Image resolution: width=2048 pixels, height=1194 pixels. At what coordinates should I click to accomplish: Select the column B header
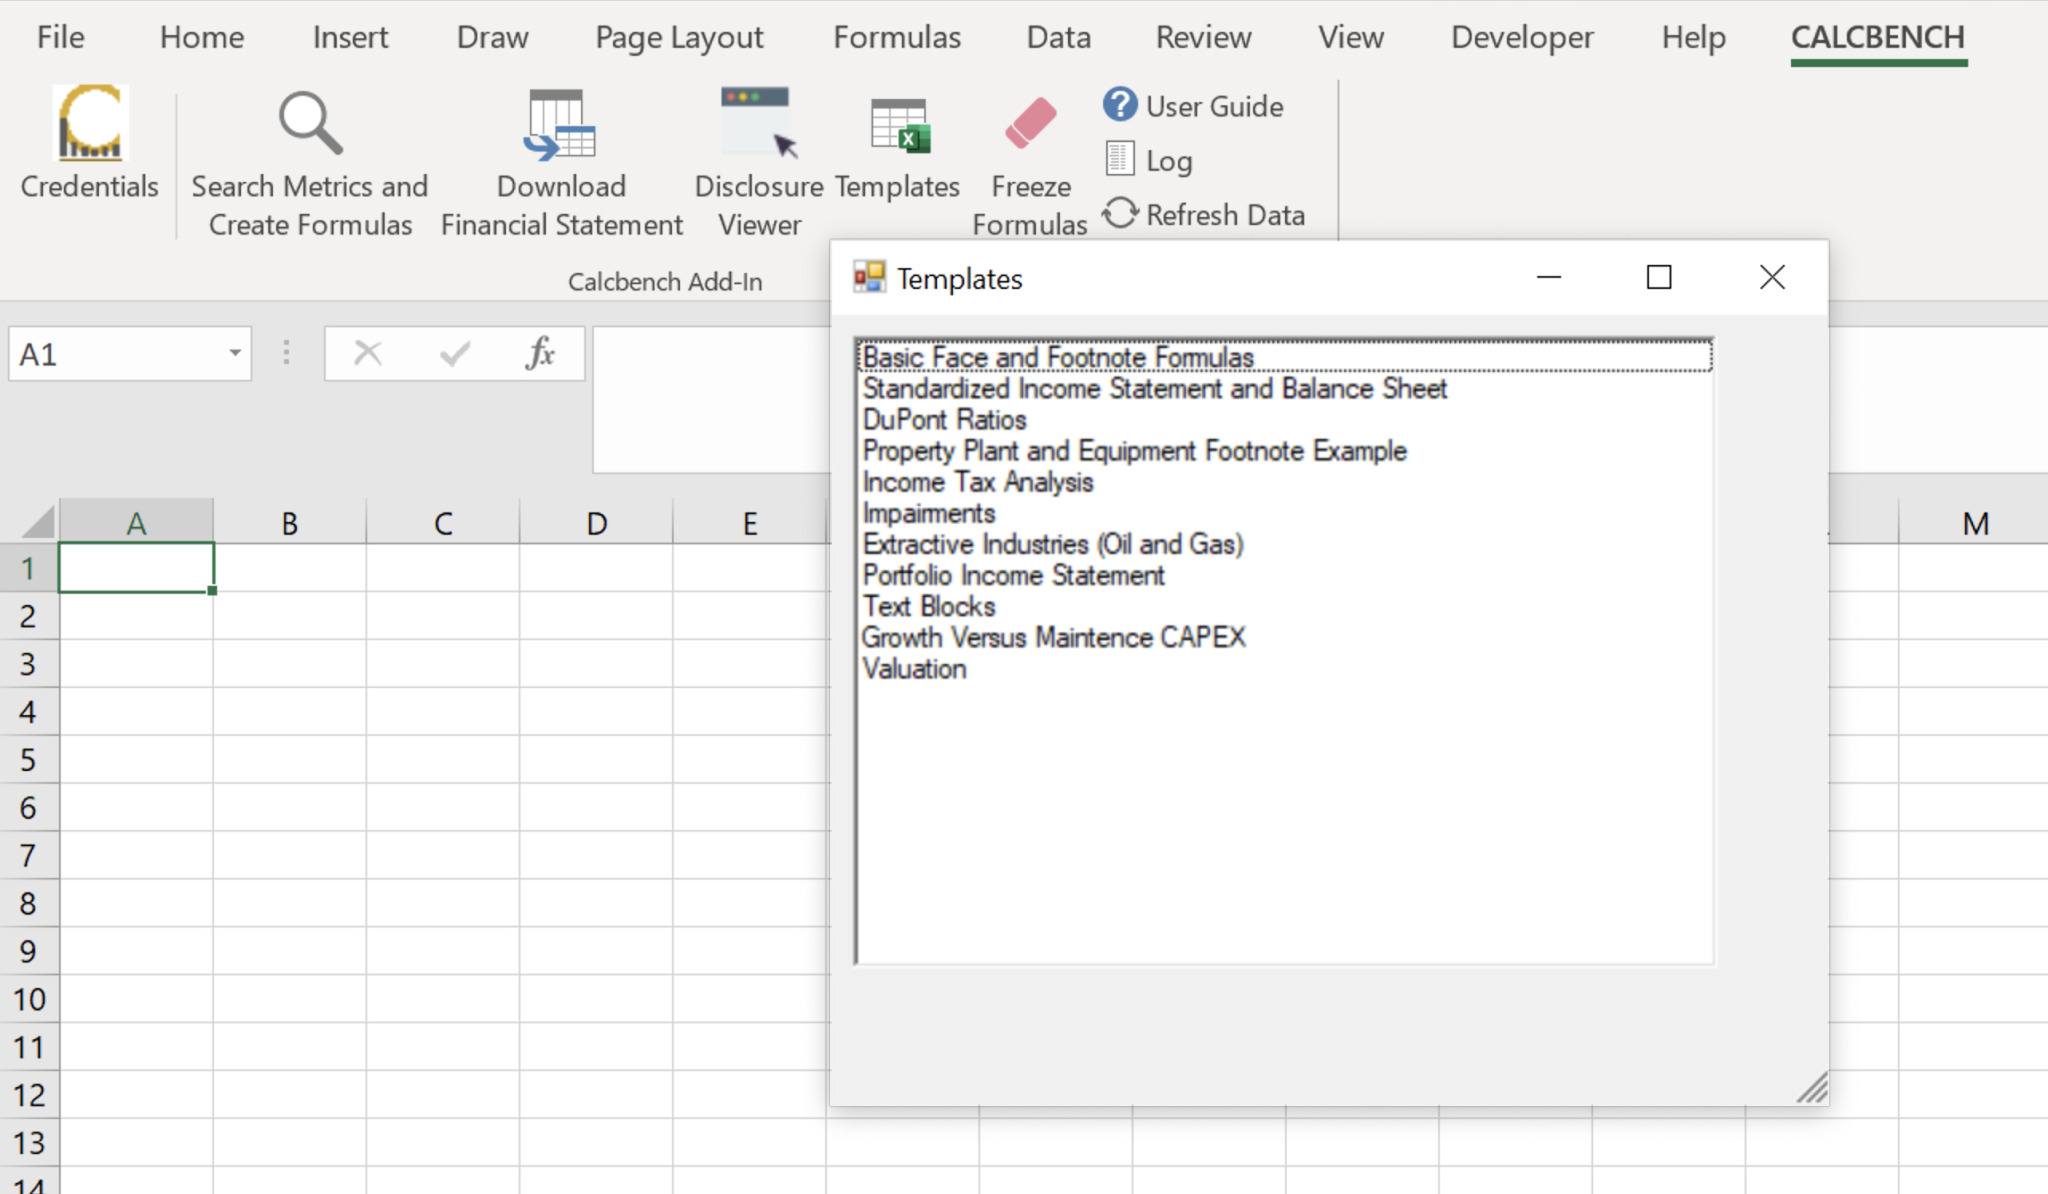(289, 523)
